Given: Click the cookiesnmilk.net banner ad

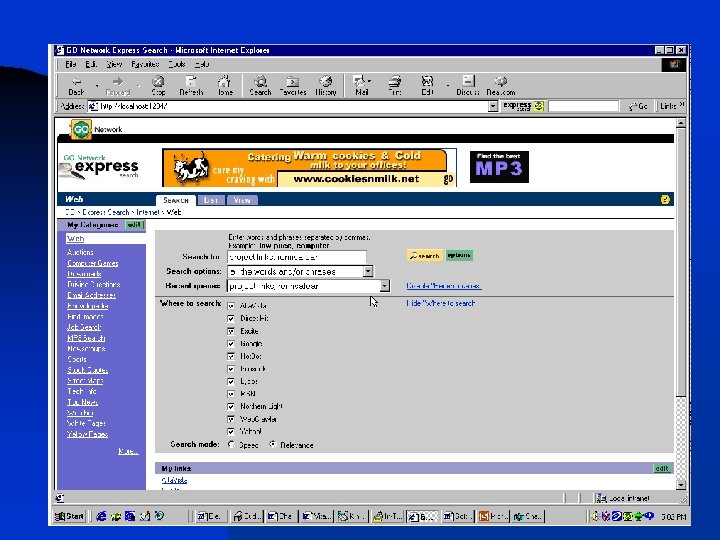Looking at the screenshot, I should [x=309, y=168].
